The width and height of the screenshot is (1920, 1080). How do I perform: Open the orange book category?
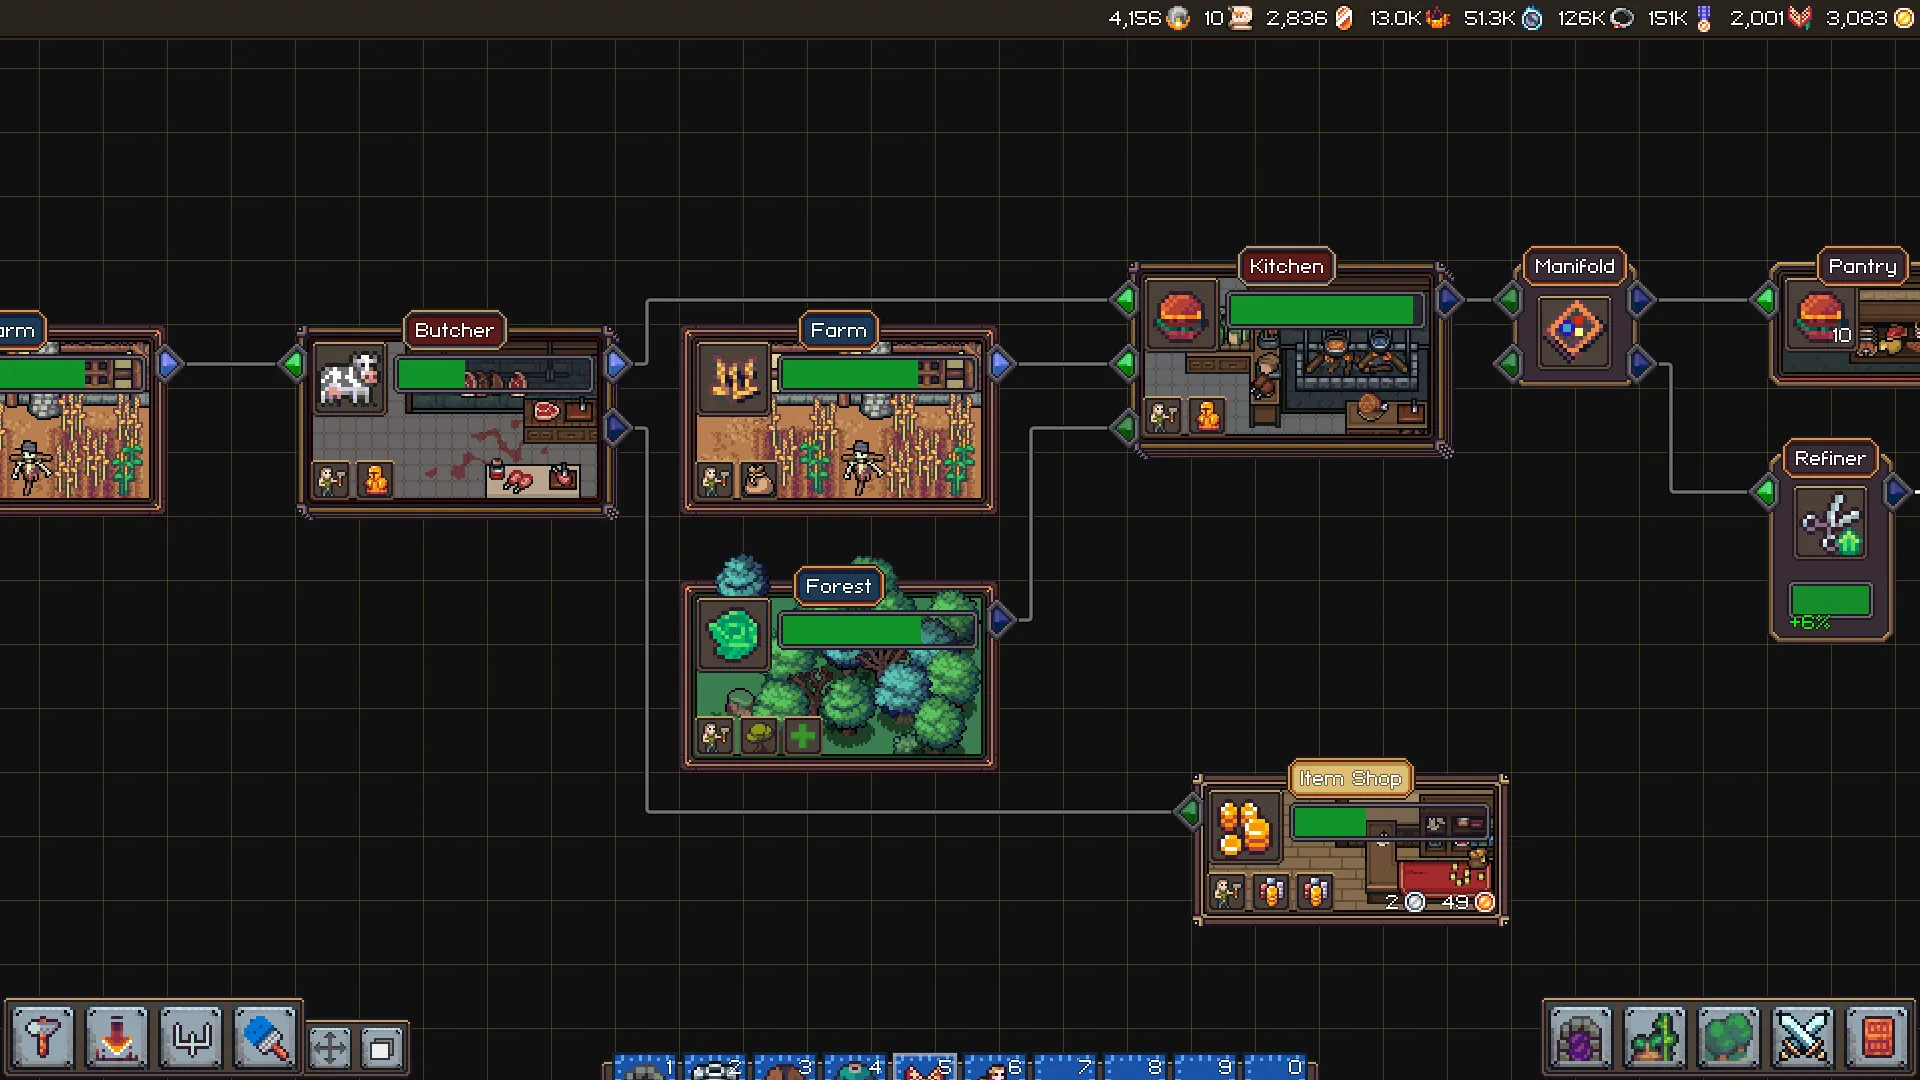[1877, 1038]
